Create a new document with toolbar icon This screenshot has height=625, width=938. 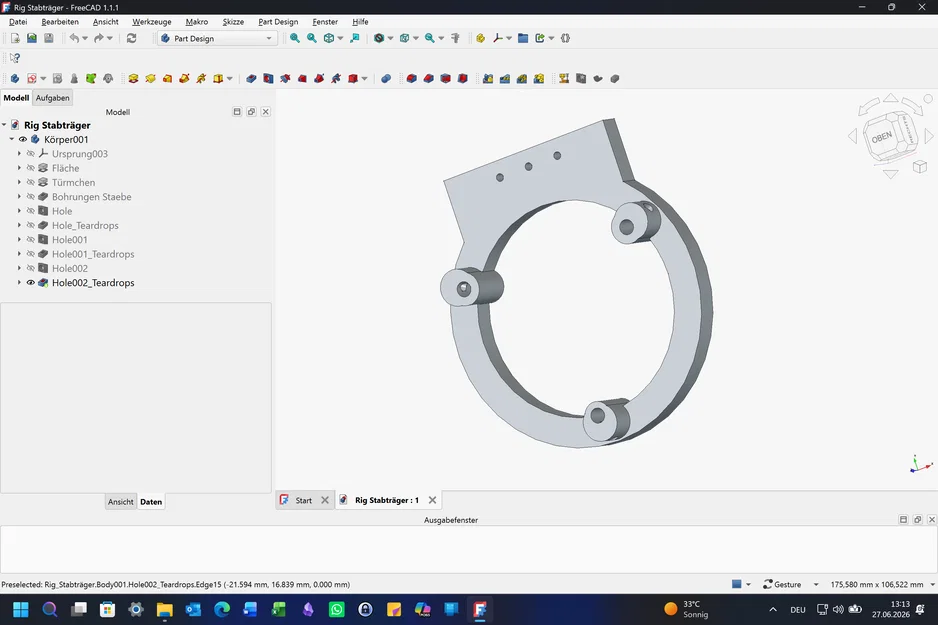[15, 38]
